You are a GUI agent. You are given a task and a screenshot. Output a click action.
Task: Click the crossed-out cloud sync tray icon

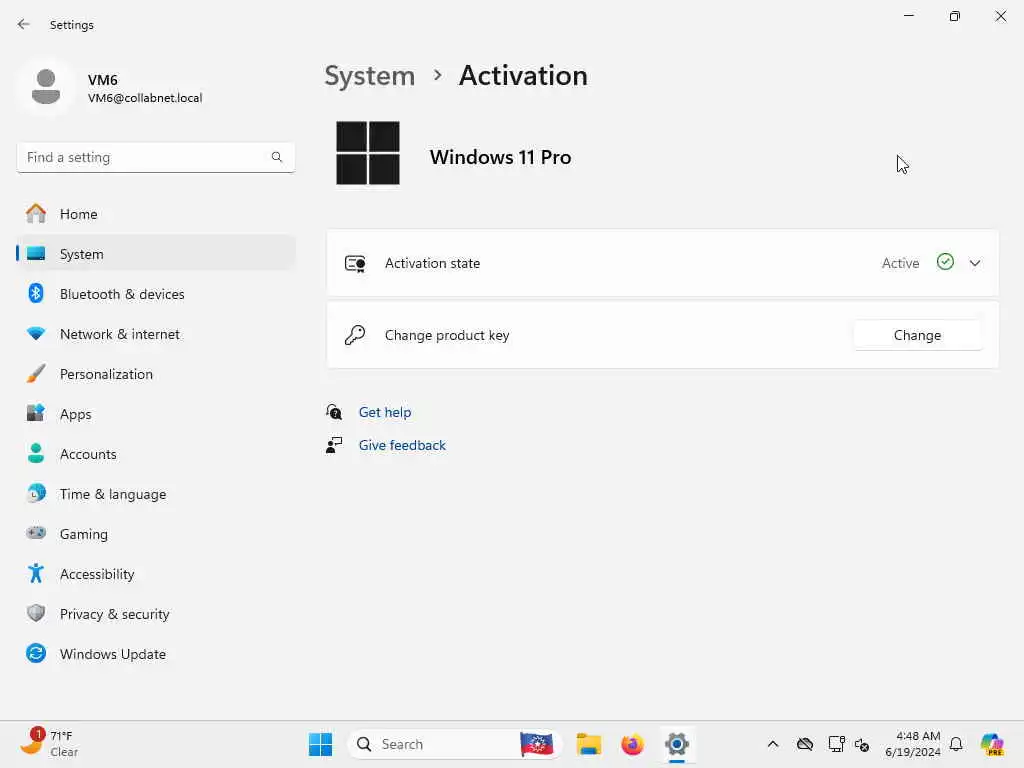point(805,744)
